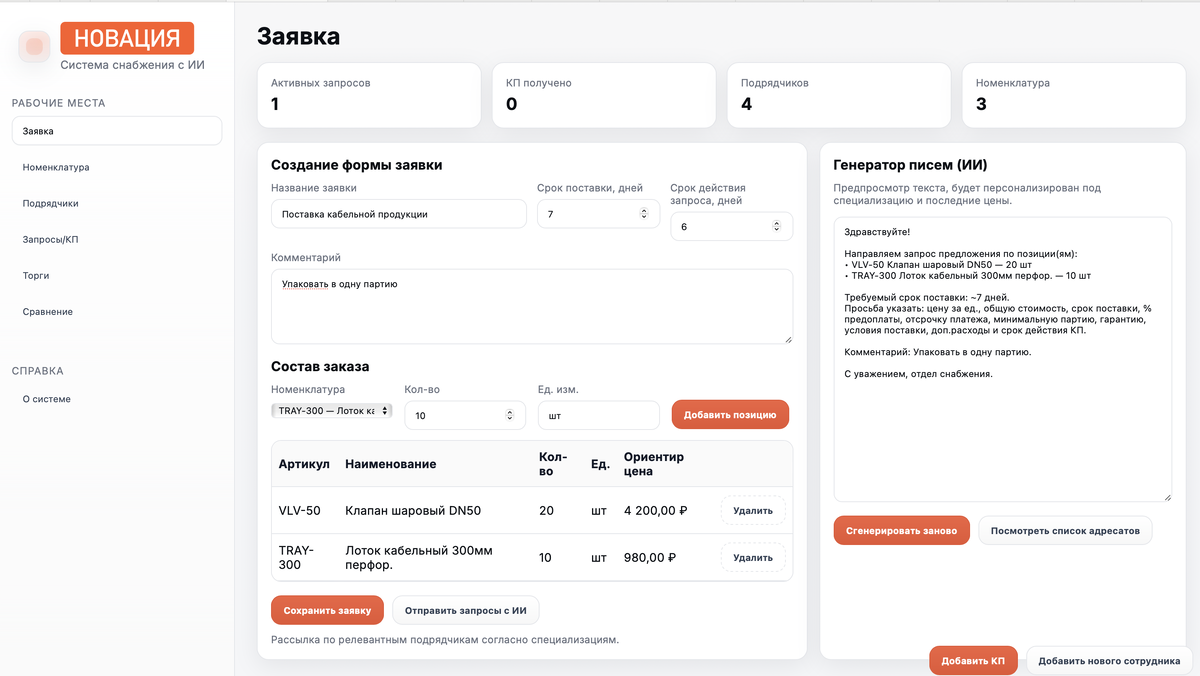
Task: Click Отправить запросы с ИИ button
Action: coord(466,610)
